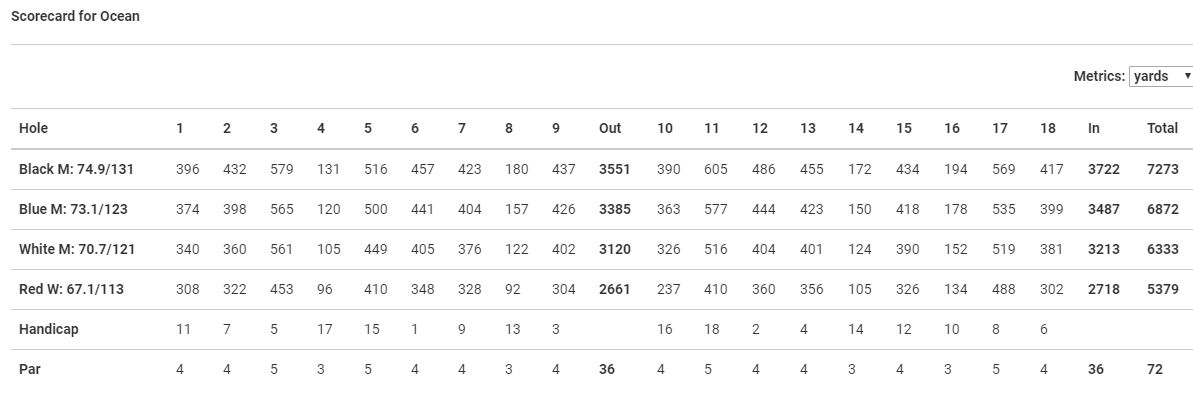
Task: Click the Handicap row label
Action: pyautogui.click(x=49, y=329)
